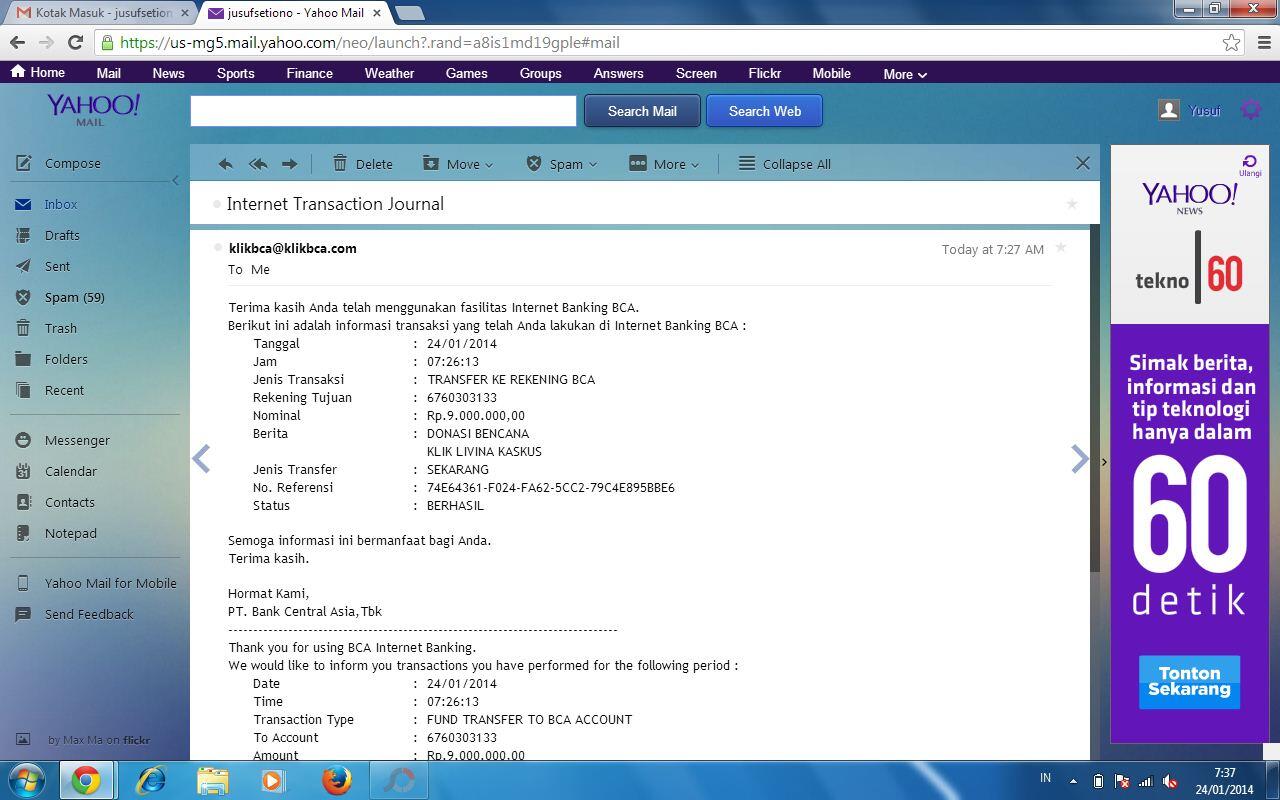
Task: Toggle the star beside Today at 7:27 AM
Action: 1061,248
